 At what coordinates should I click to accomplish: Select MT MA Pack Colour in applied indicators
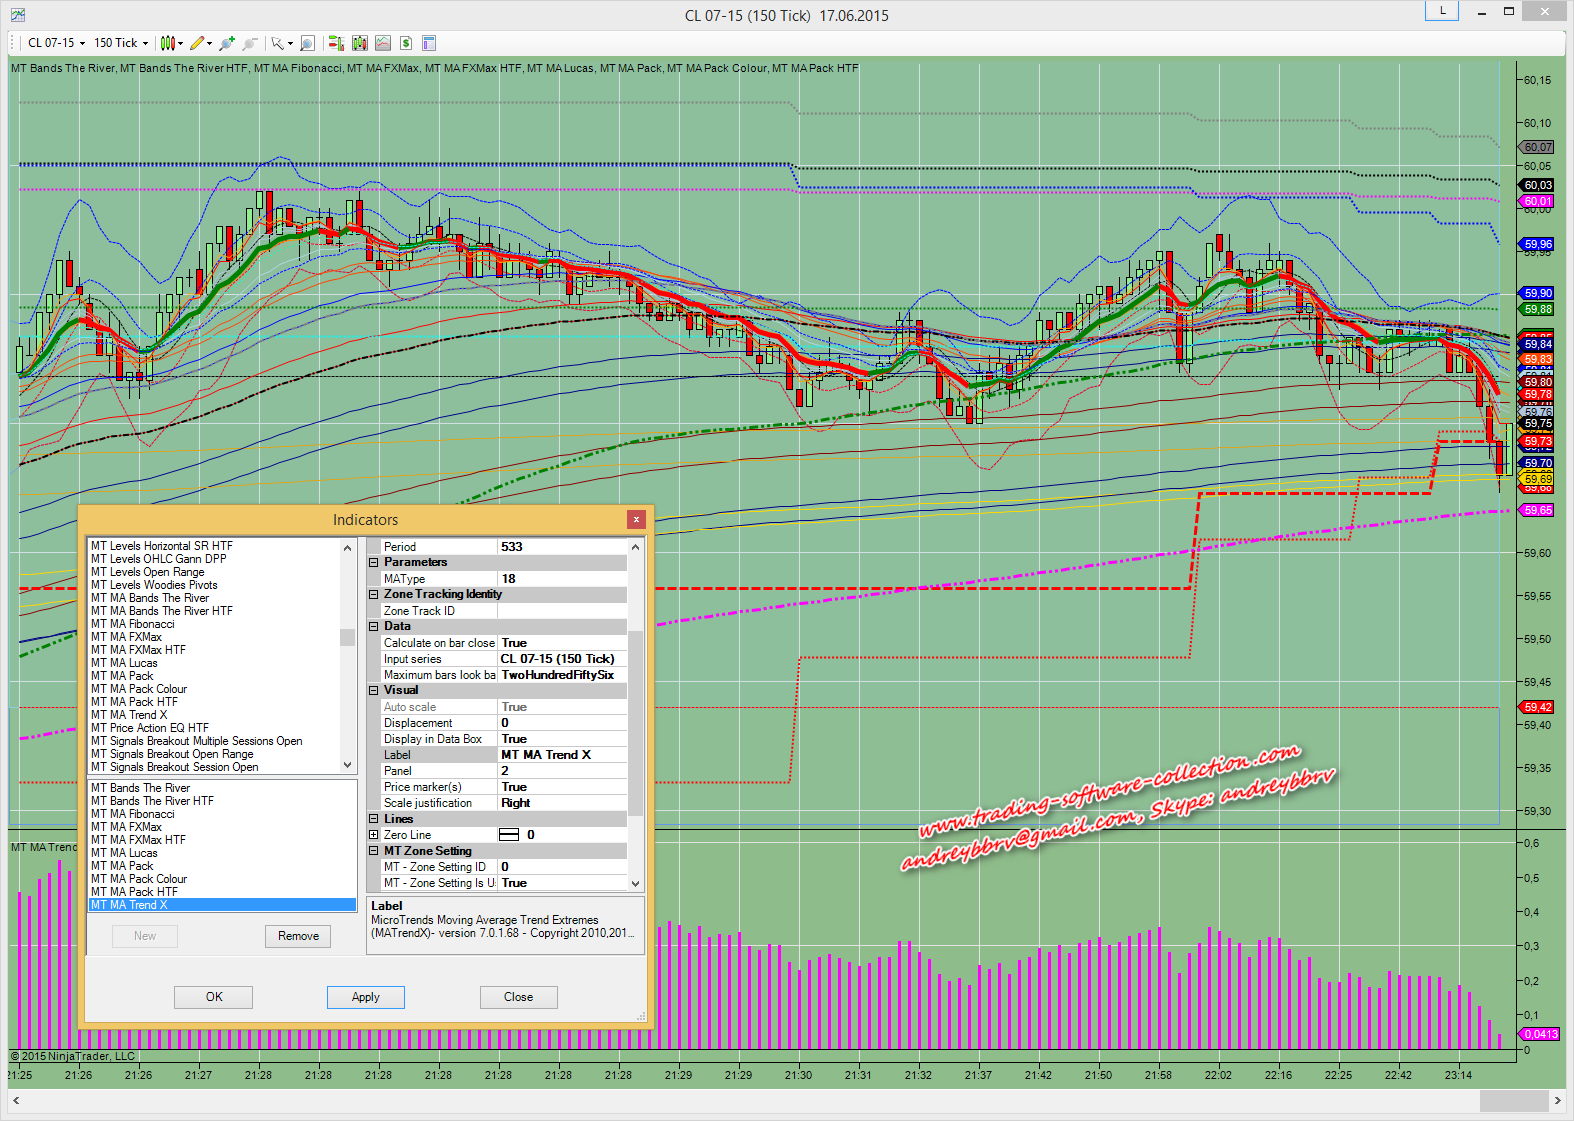pos(139,879)
